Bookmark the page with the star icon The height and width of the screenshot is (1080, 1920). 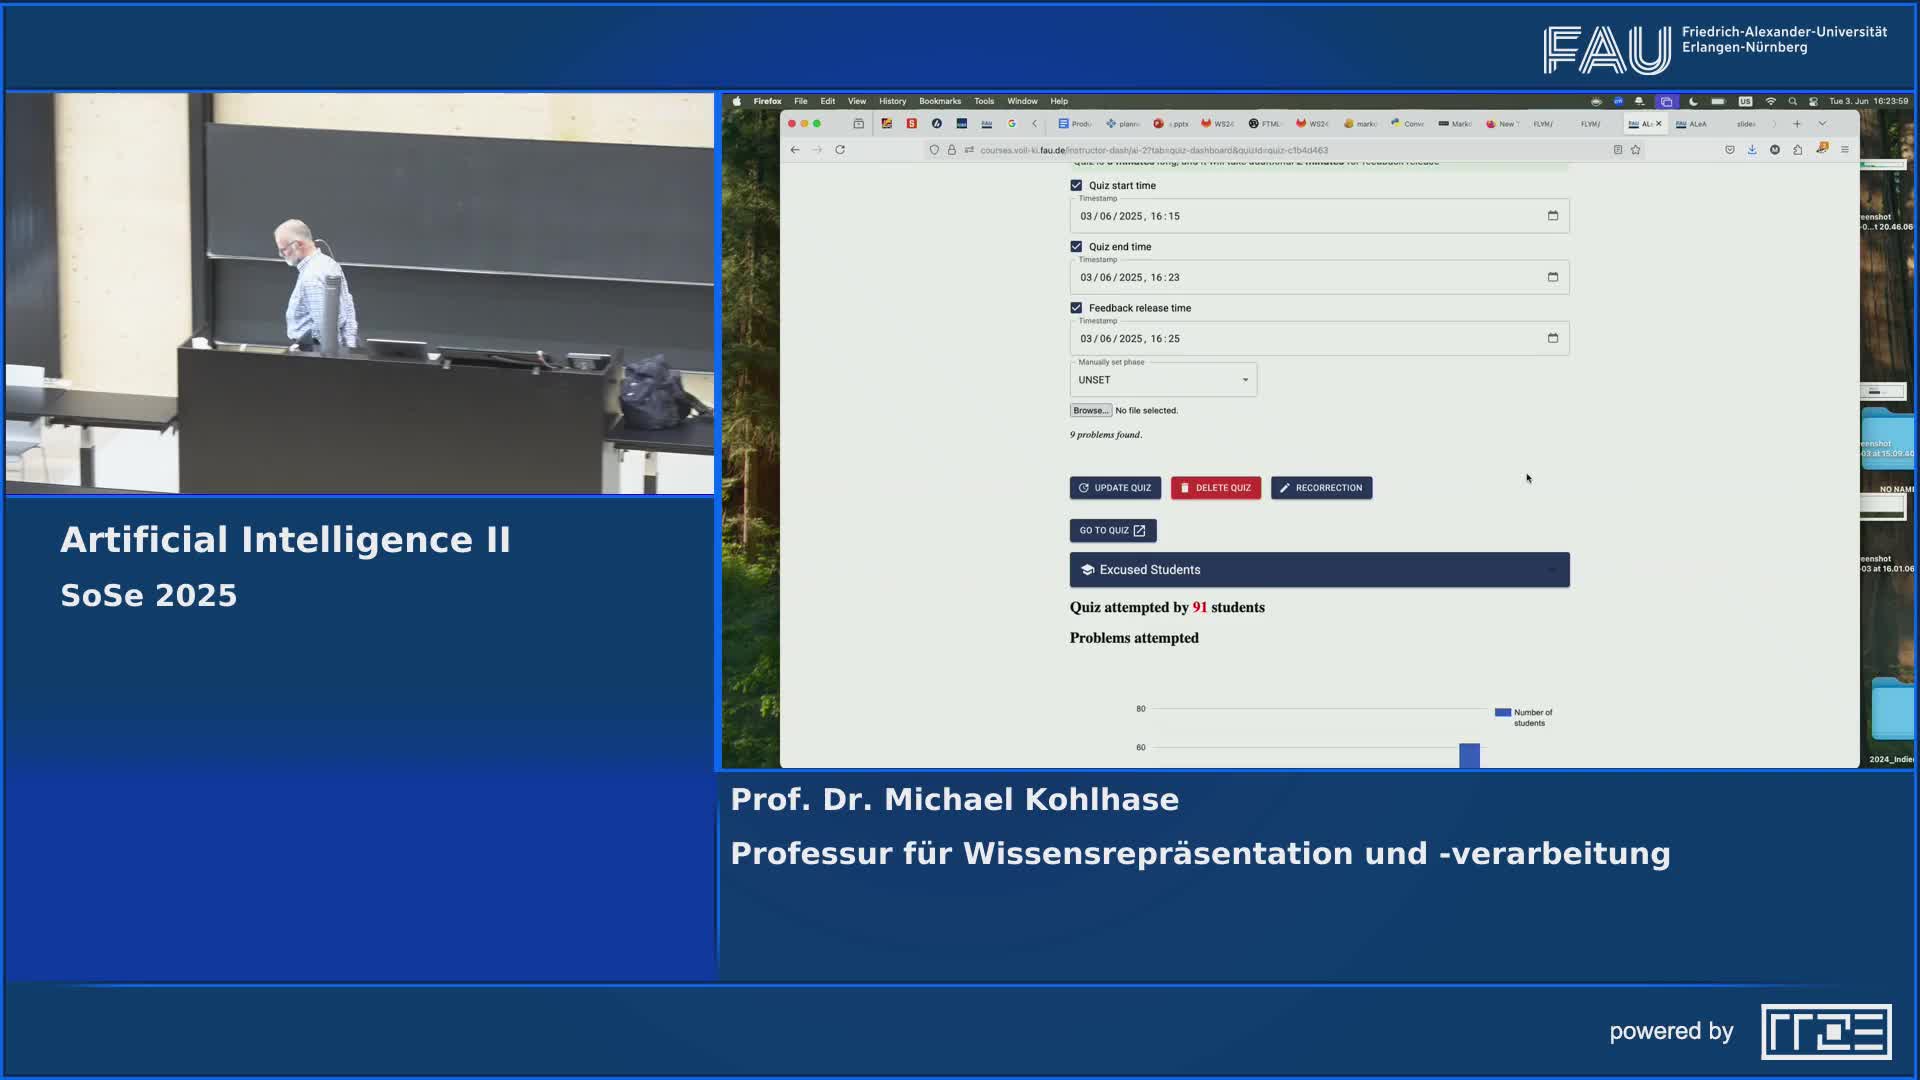tap(1635, 150)
